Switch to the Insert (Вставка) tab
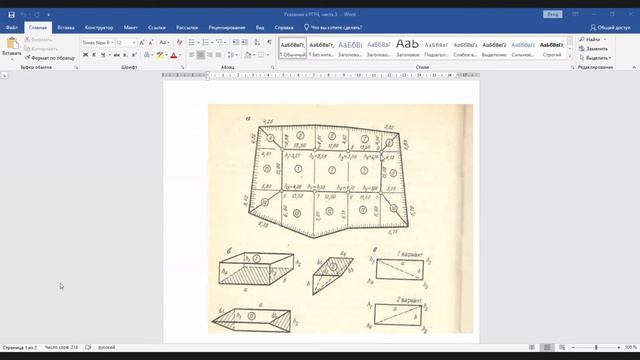The image size is (640, 360). coord(66,27)
